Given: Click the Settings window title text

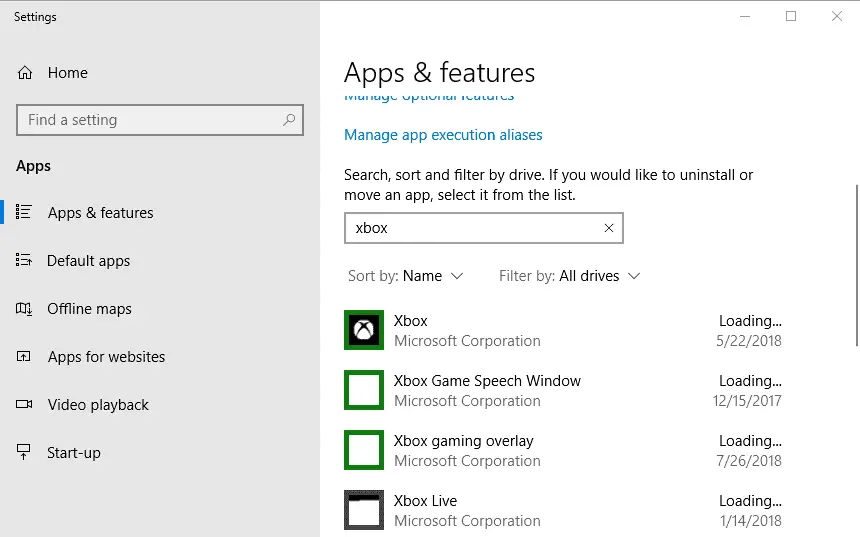Looking at the screenshot, I should [35, 17].
